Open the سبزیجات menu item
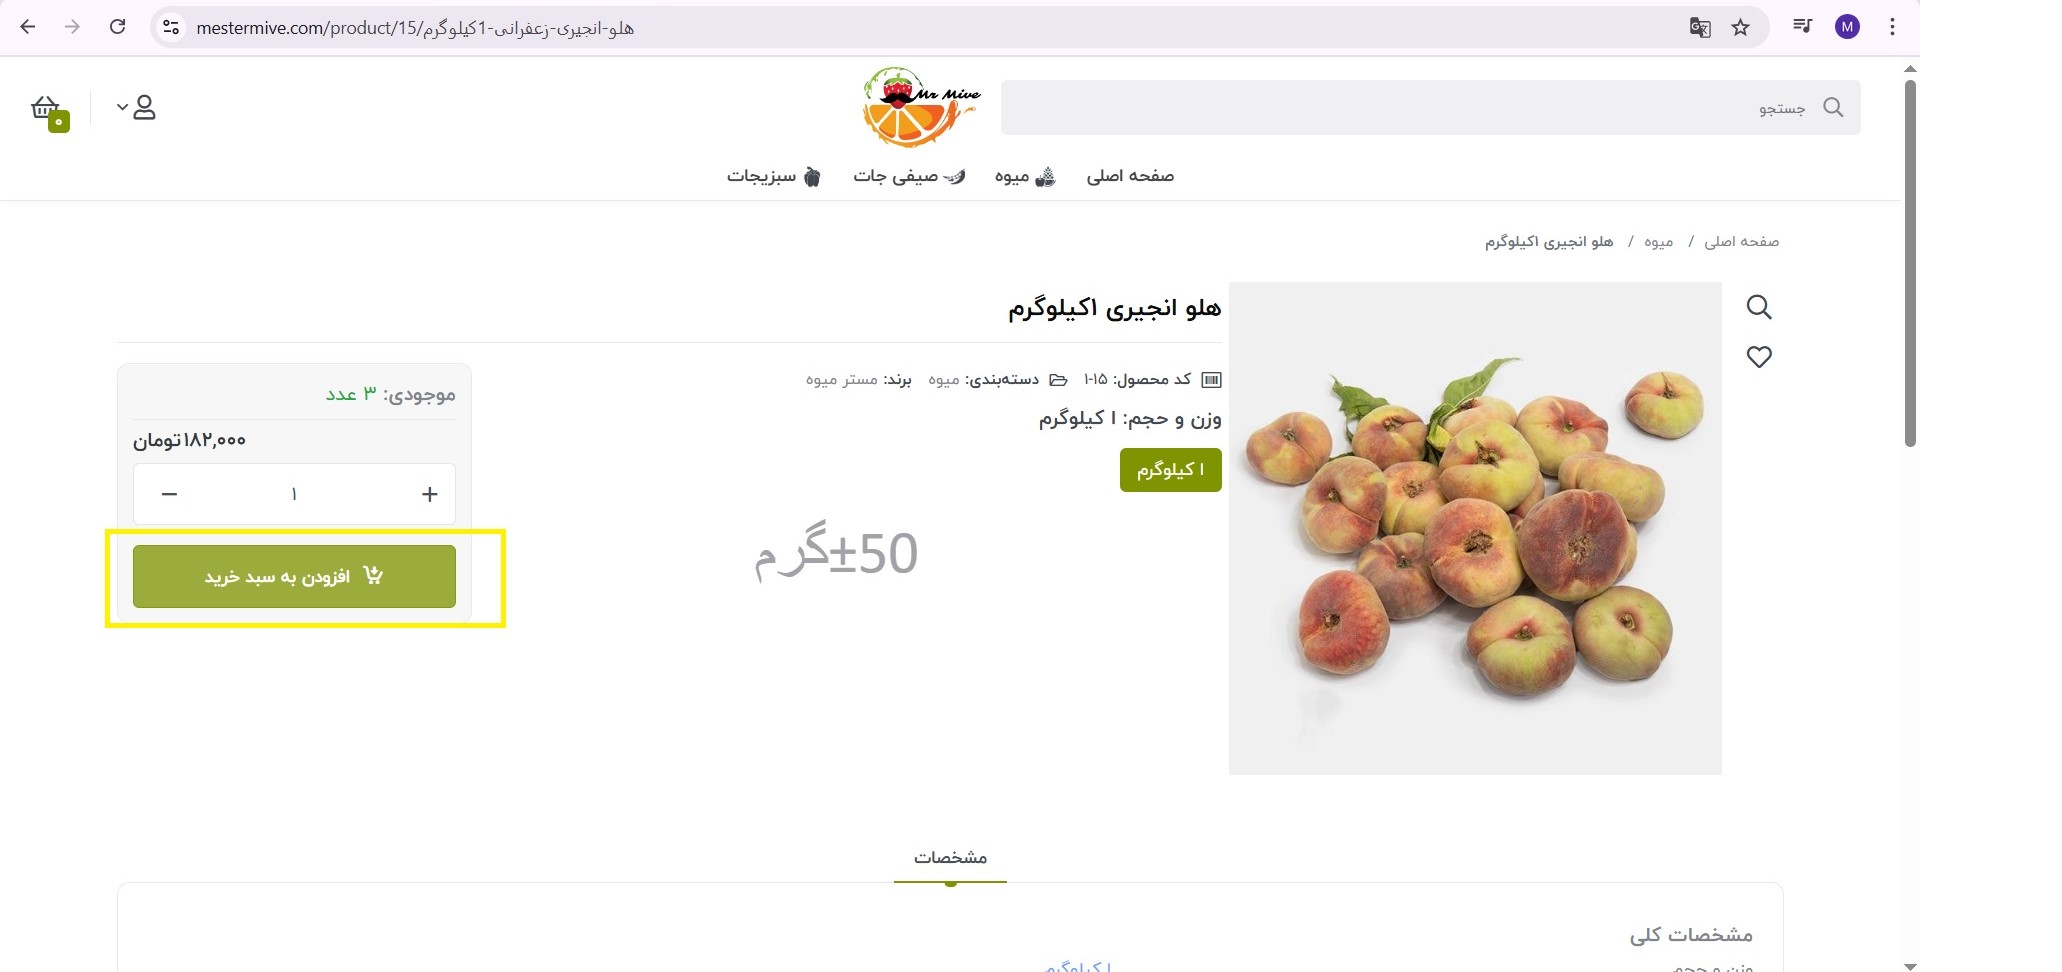2062x972 pixels. pyautogui.click(x=774, y=176)
